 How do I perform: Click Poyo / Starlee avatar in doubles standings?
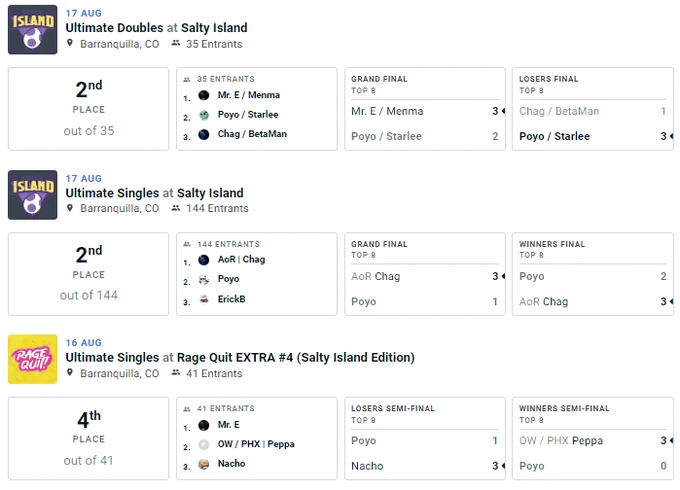[203, 115]
